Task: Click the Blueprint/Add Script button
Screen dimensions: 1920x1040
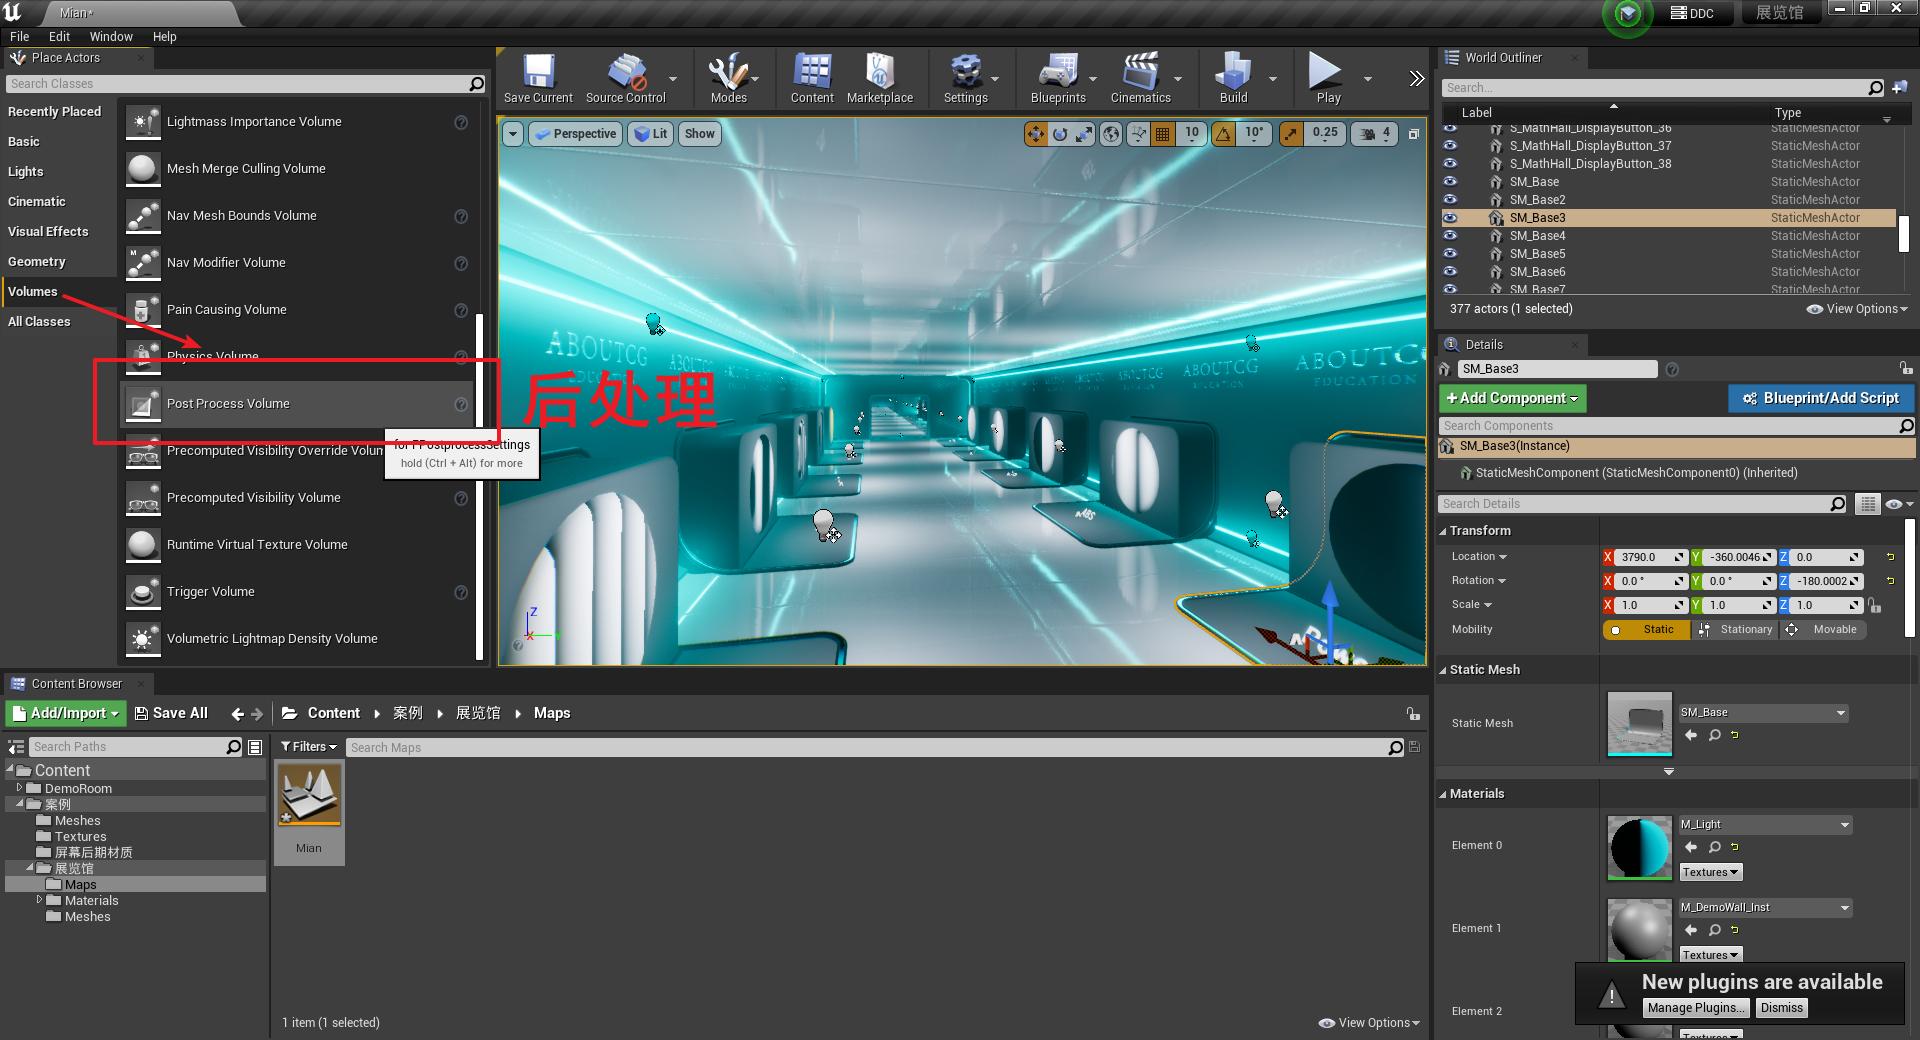Action: tap(1820, 398)
